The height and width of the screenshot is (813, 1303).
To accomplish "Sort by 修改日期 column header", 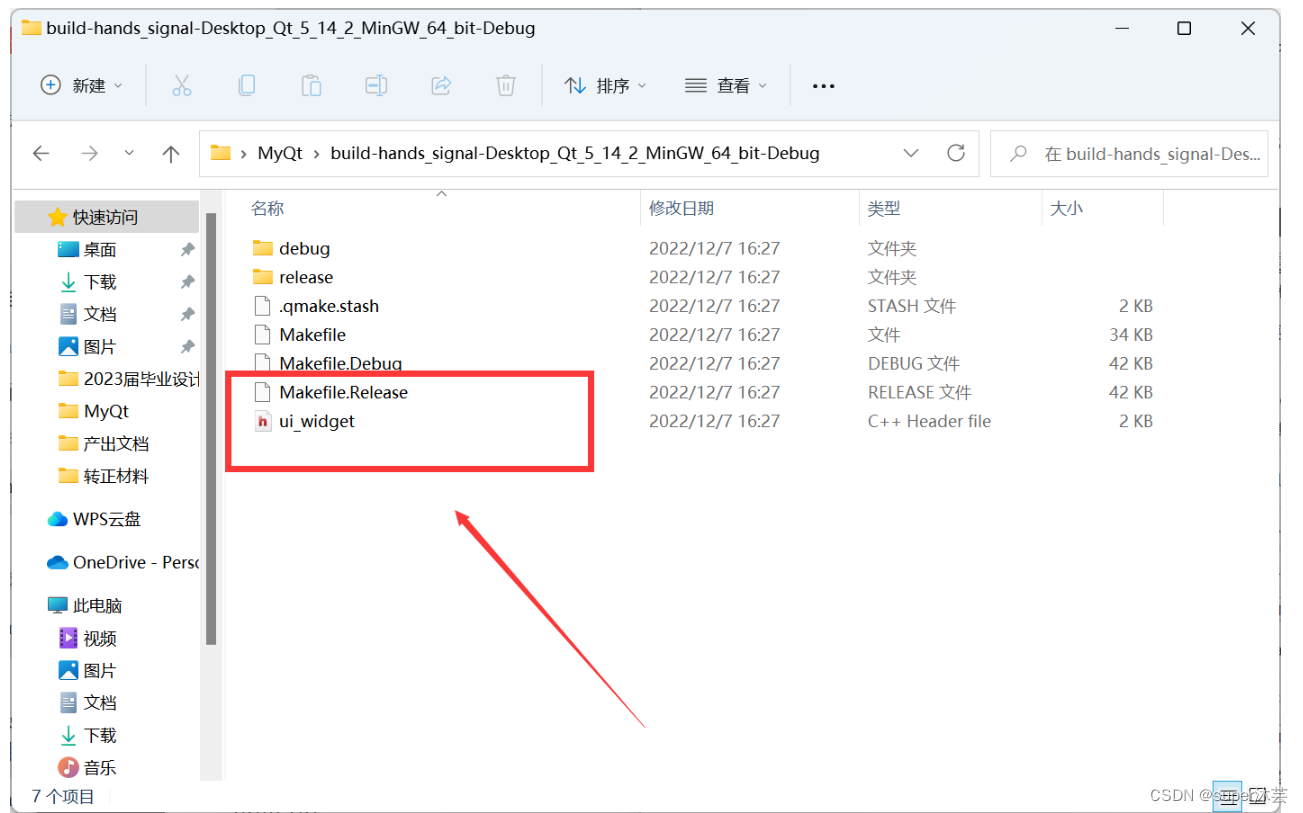I will (x=682, y=208).
